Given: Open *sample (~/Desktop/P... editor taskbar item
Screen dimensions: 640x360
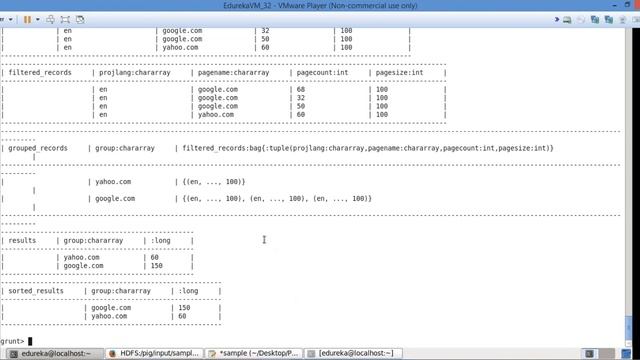Looking at the screenshot, I should (x=253, y=353).
